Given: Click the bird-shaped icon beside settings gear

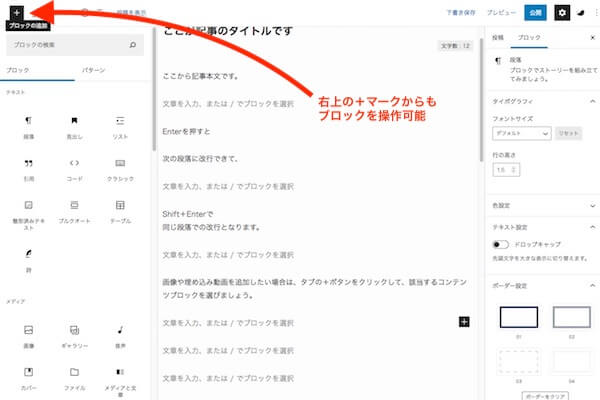Looking at the screenshot, I should [581, 13].
